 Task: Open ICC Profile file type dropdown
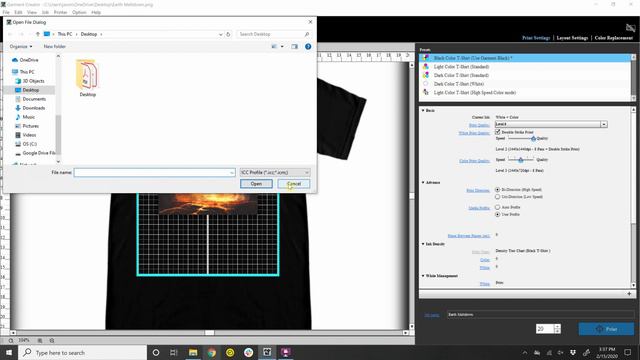pos(275,172)
